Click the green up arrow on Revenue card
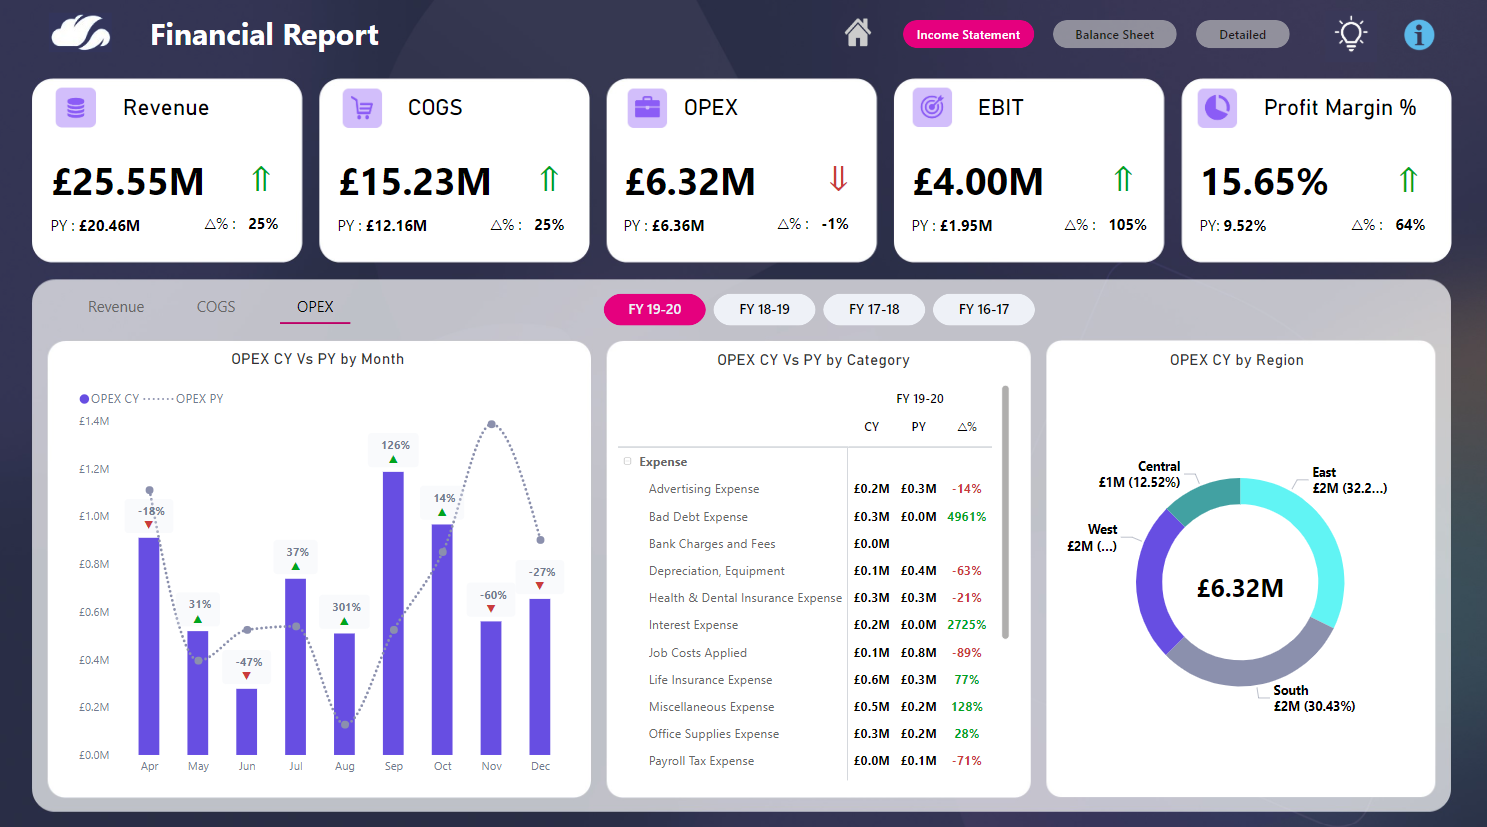Viewport: 1487px width, 827px height. (261, 179)
